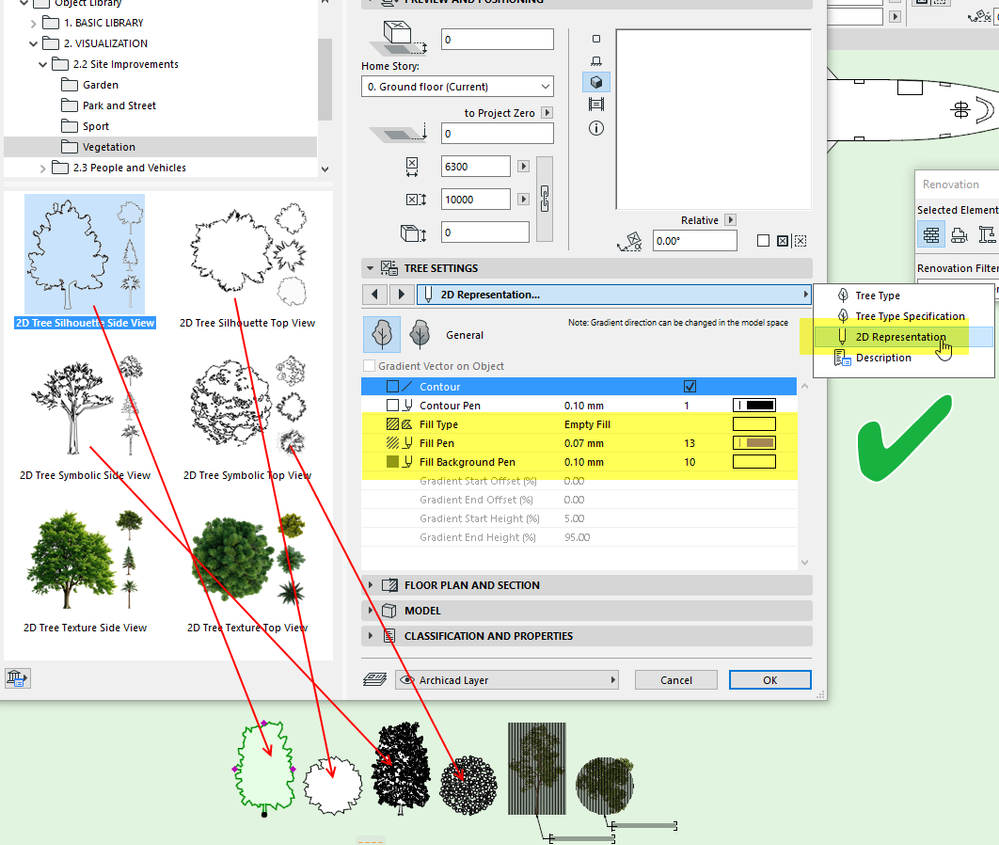999x845 pixels.
Task: Click the library manager icon
Action: click(x=17, y=678)
